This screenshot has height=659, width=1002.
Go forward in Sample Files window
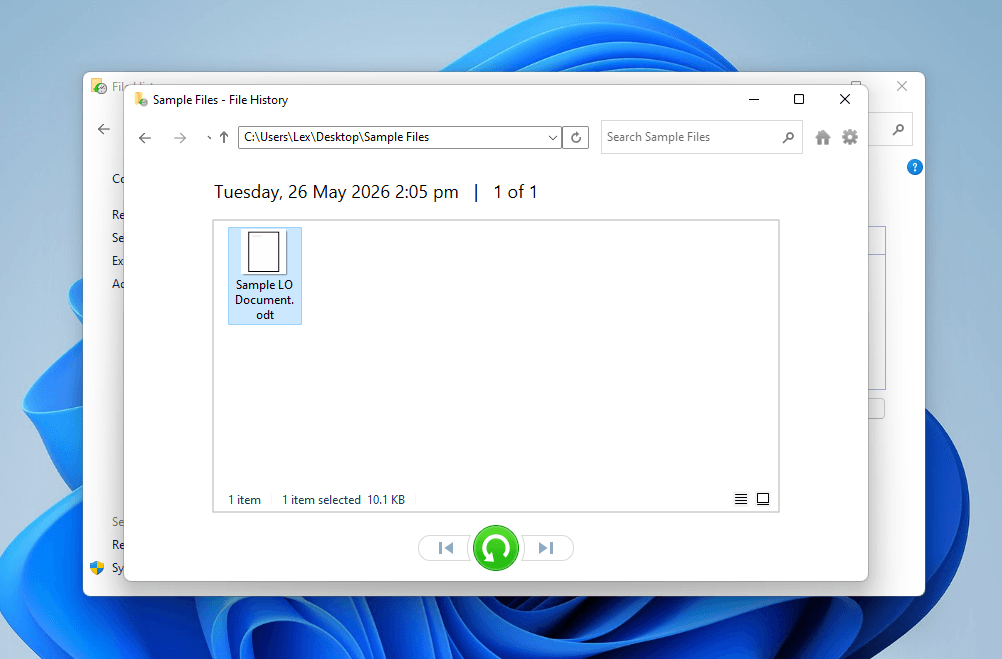coord(180,137)
